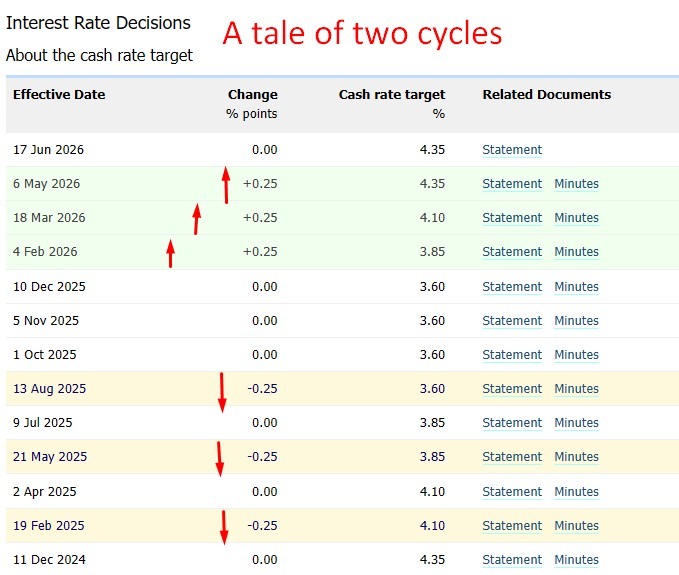679x575 pixels.
Task: Click the 4.35 cash rate for 11 Dec 2024
Action: (x=432, y=560)
